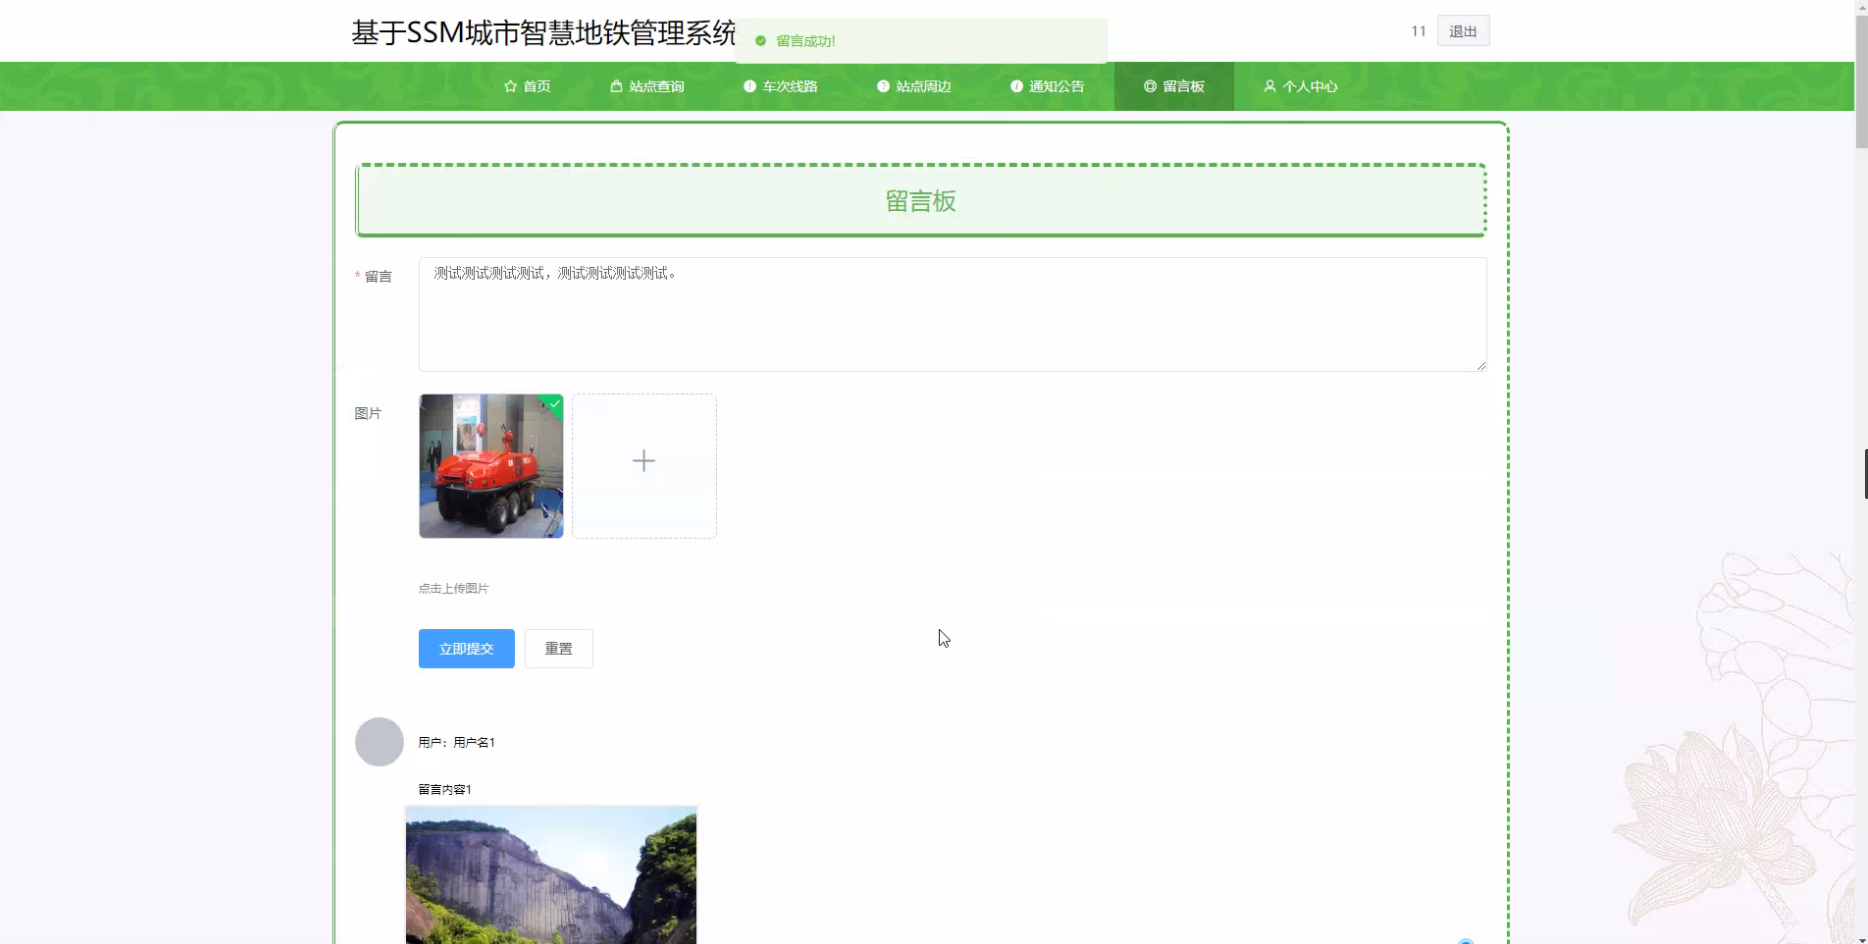Click the plus icon to upload a picture
The width and height of the screenshot is (1868, 944).
coord(644,461)
